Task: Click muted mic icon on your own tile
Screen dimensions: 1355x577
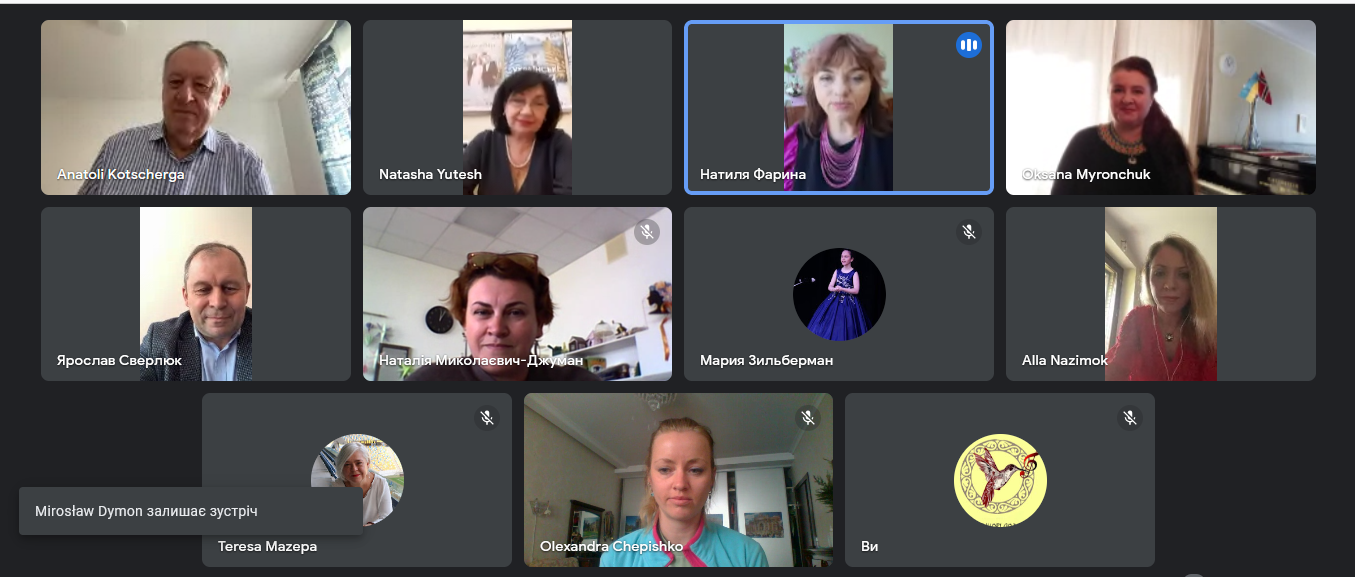Action: tap(1130, 418)
